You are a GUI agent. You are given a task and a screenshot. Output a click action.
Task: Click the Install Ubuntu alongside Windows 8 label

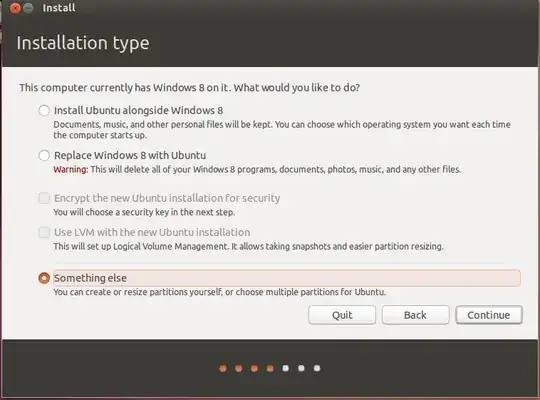tap(138, 111)
